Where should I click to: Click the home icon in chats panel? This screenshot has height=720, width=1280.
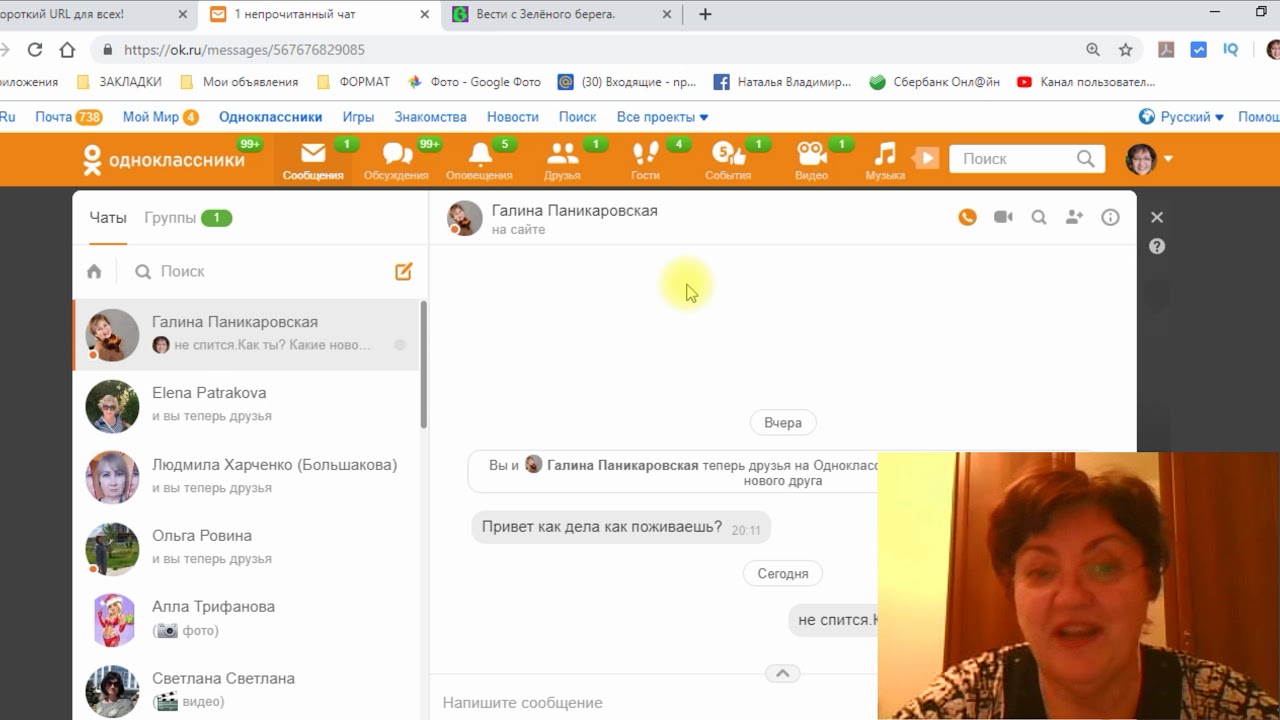tap(94, 271)
